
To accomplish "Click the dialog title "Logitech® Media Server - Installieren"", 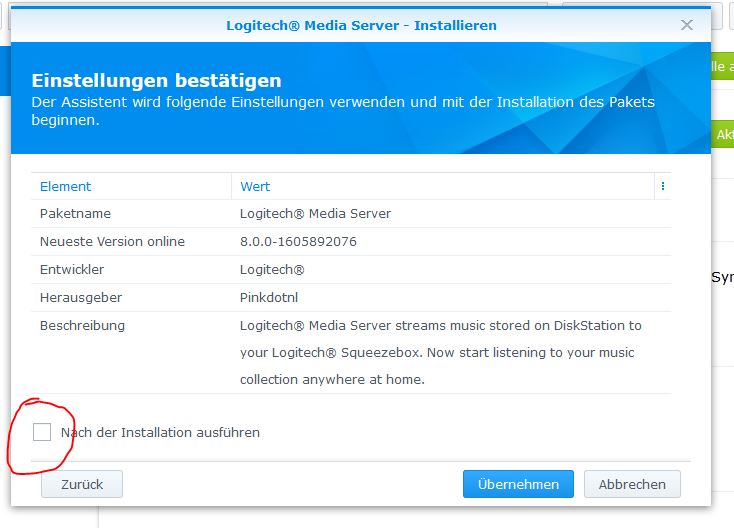I will (361, 25).
